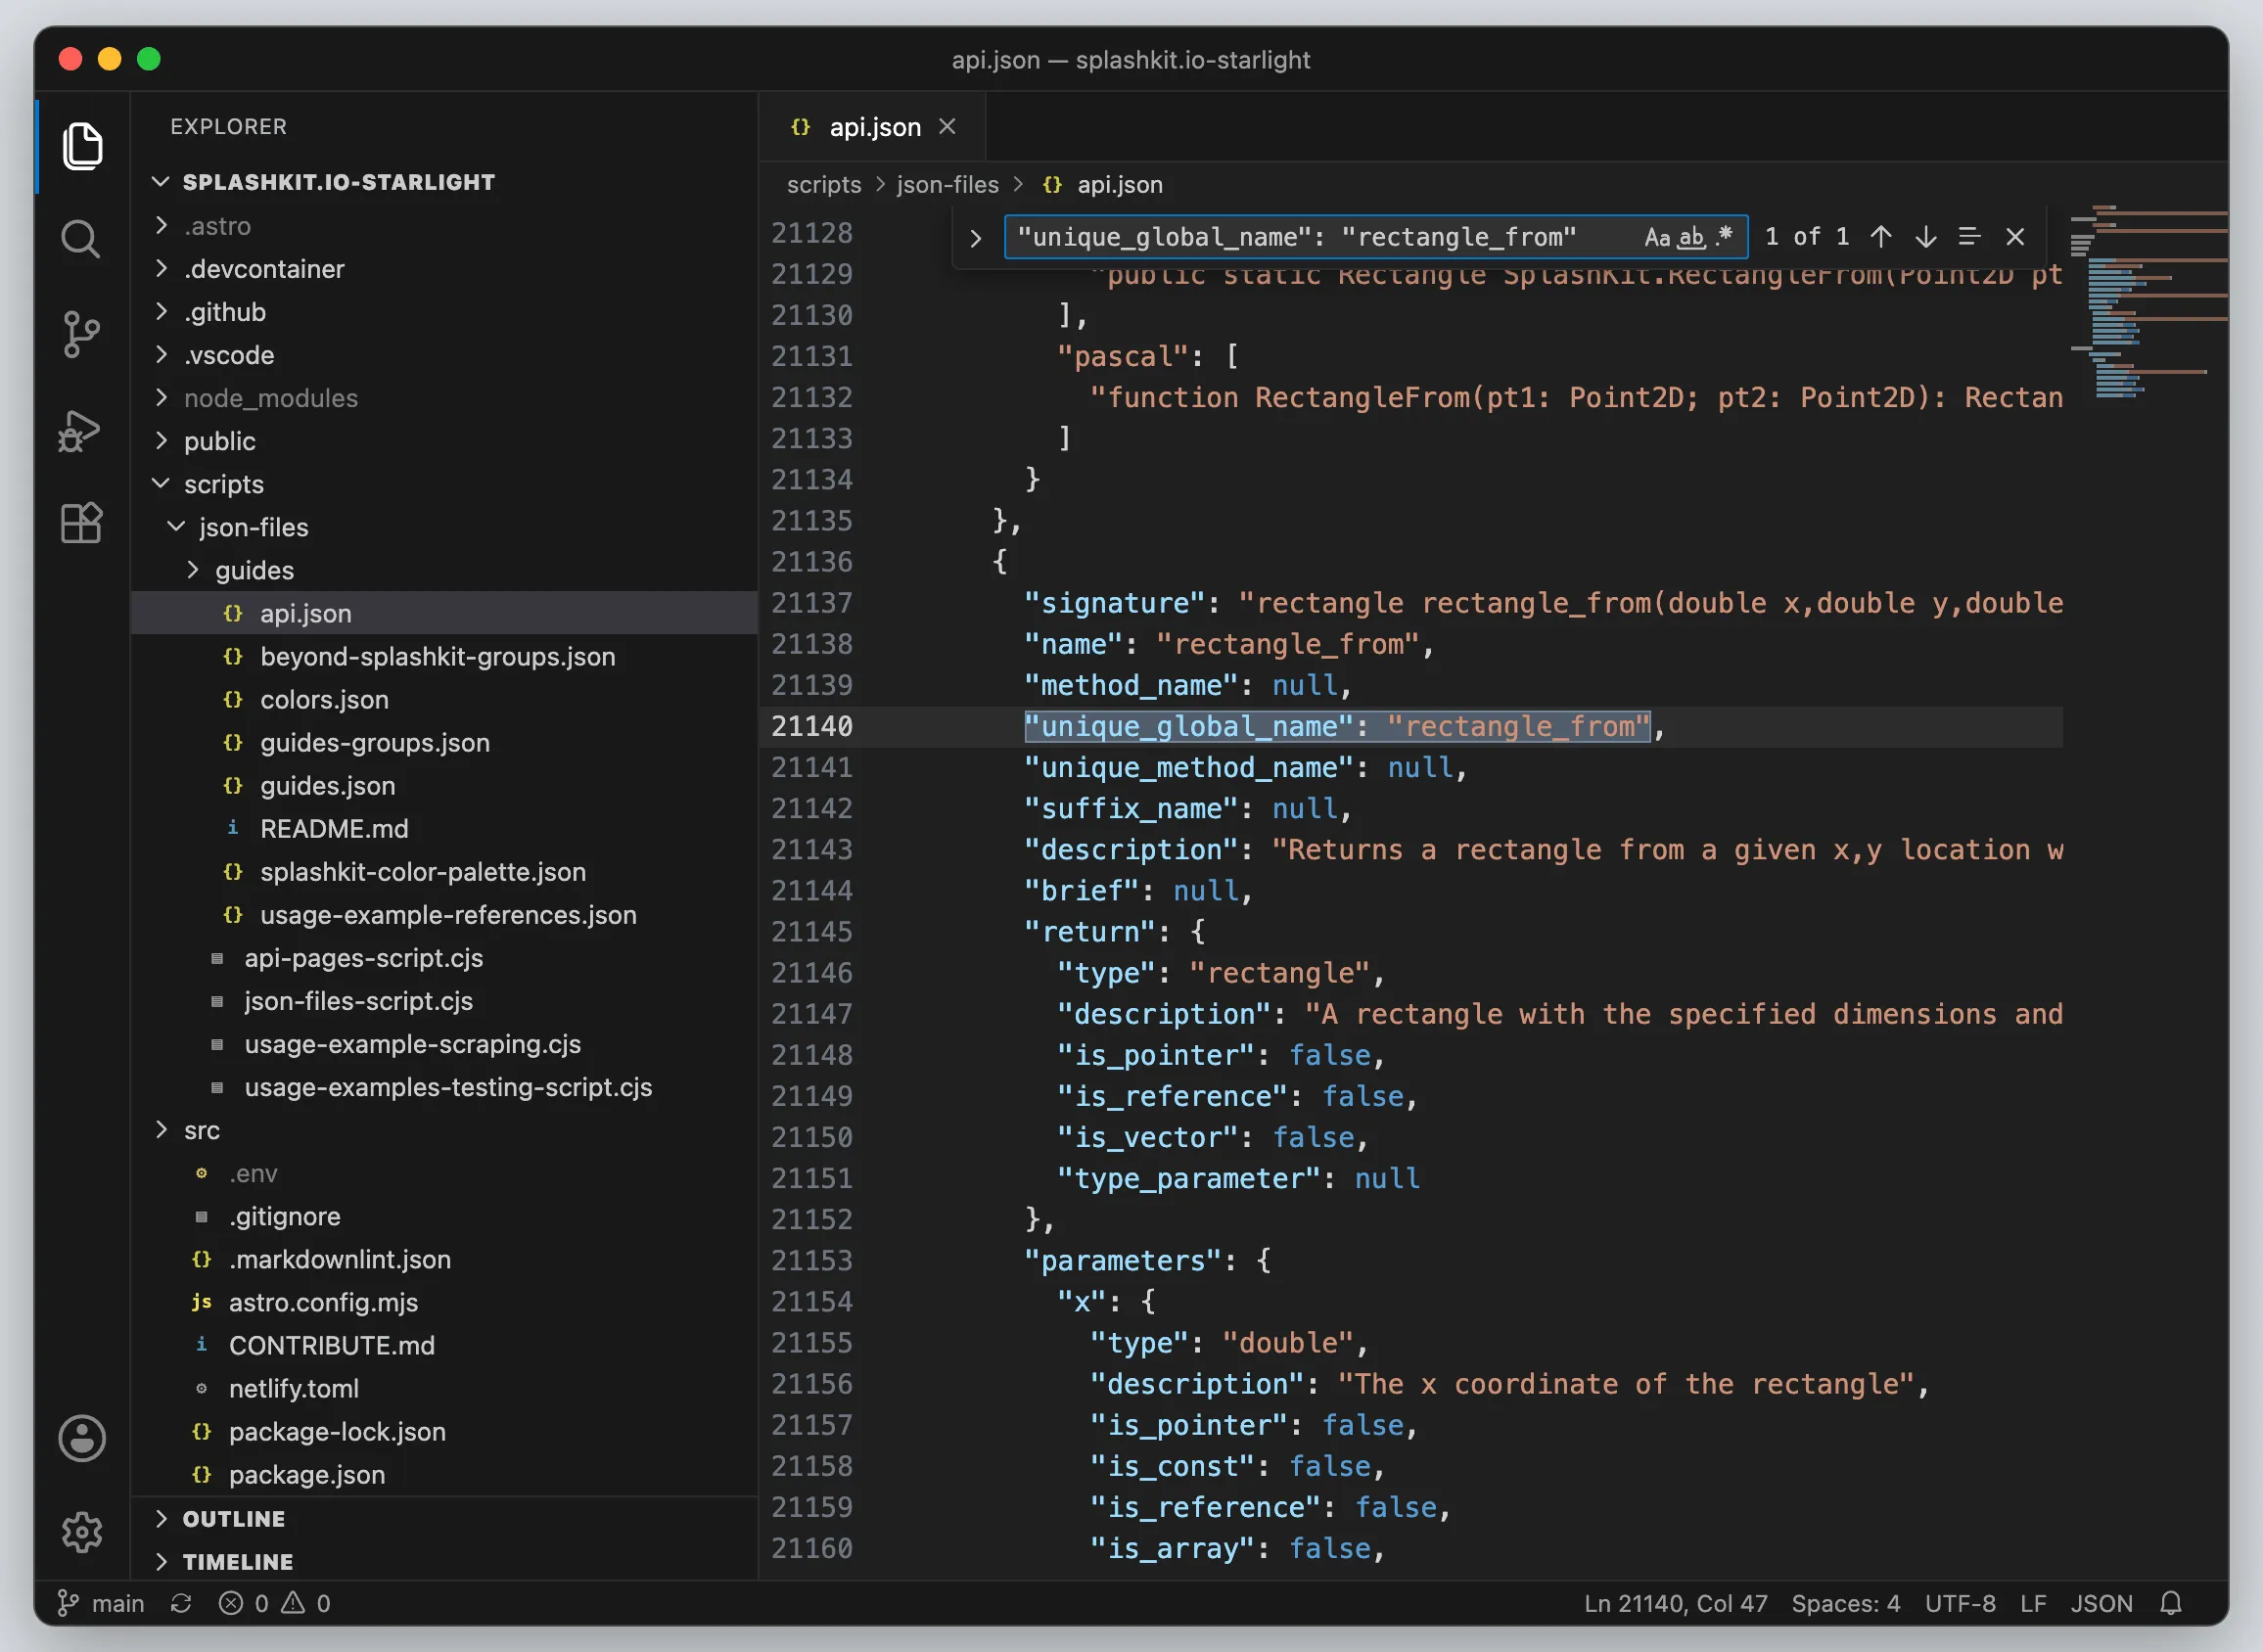Open the Manage gear menu
Screen dimensions: 2263x1652
click(82, 1531)
